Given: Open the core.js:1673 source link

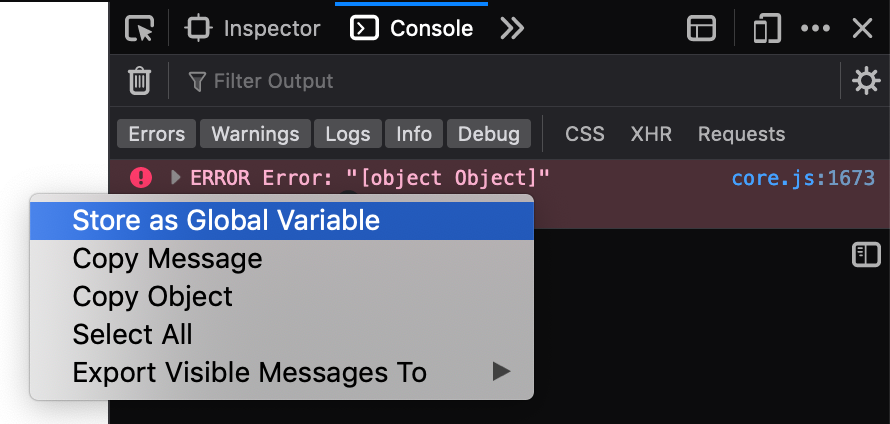Looking at the screenshot, I should click(802, 178).
